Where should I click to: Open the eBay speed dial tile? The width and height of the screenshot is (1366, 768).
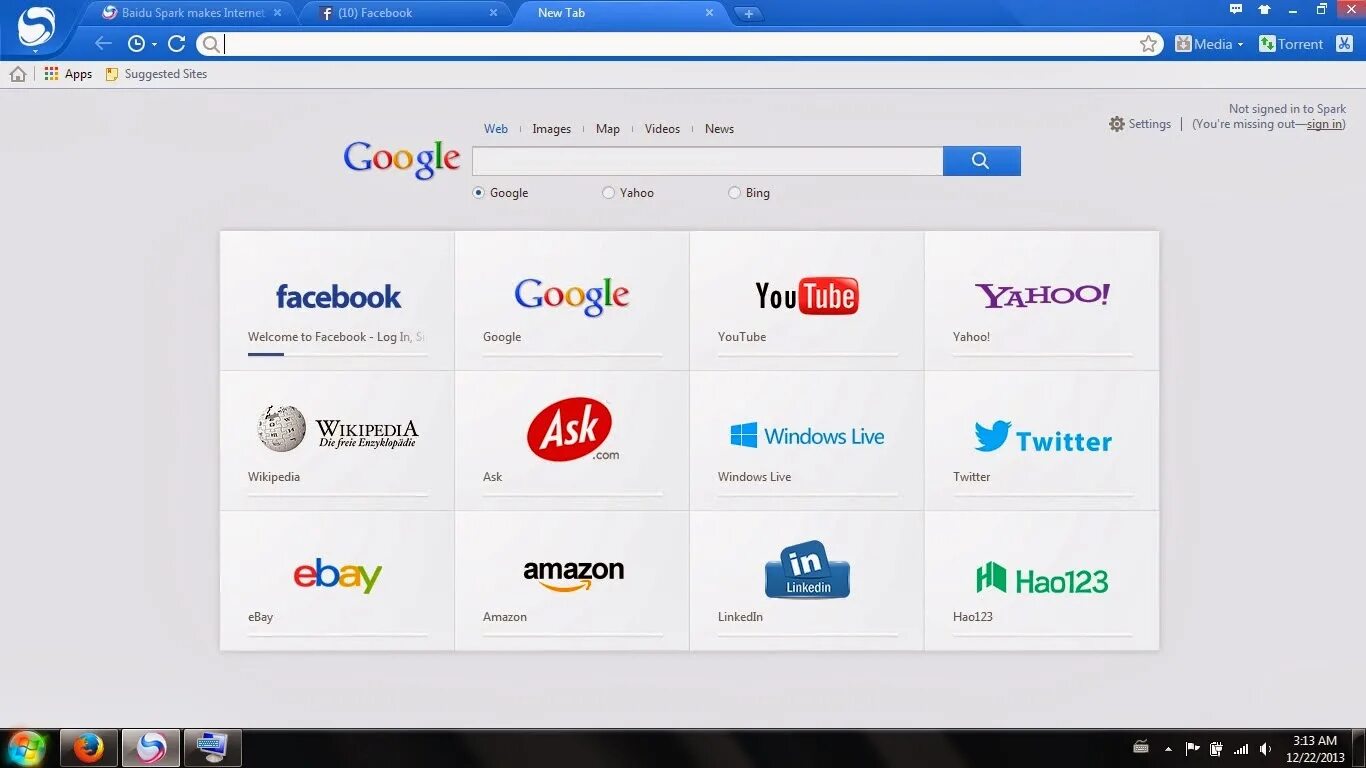(337, 581)
